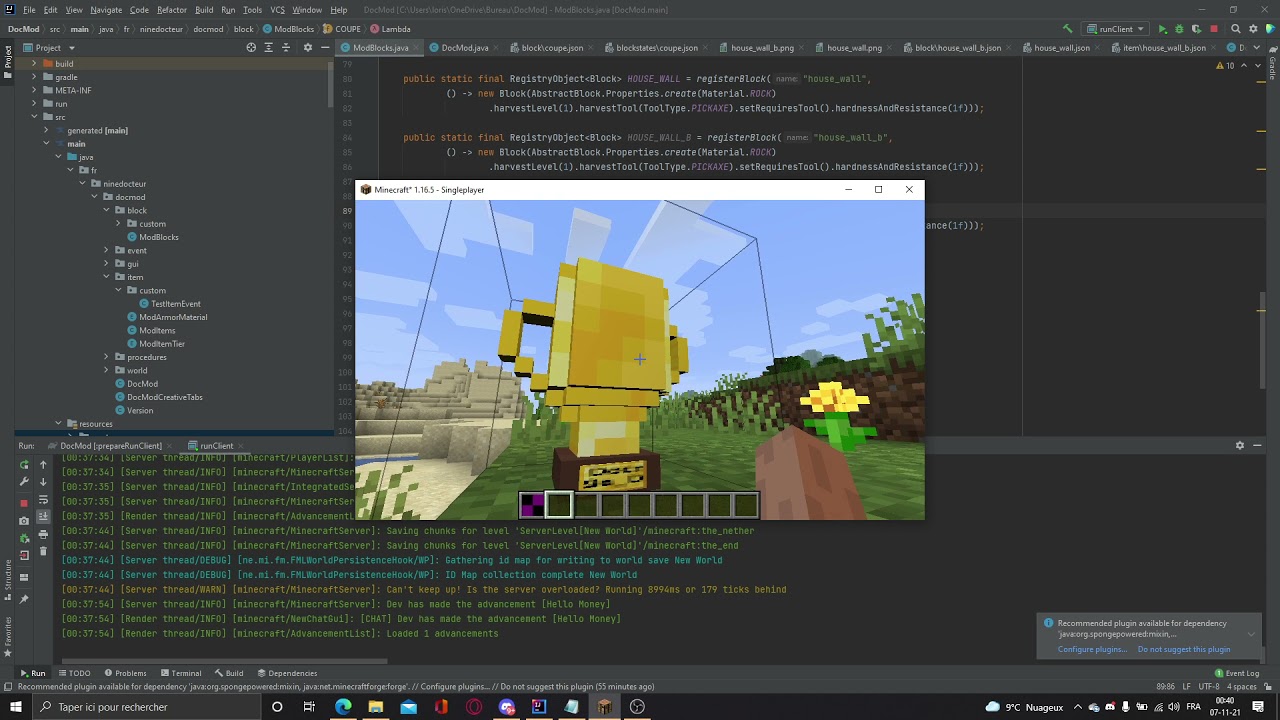Open the Refactor menu

click(172, 10)
